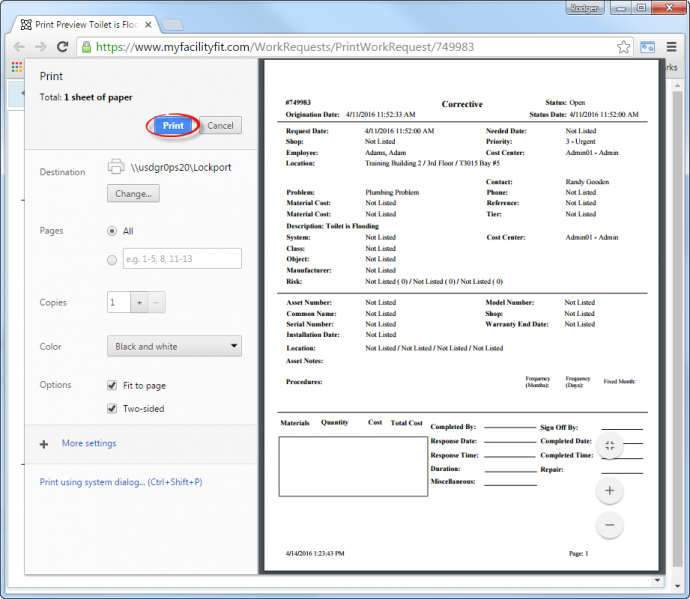Image resolution: width=690 pixels, height=599 pixels.
Task: Cancel the print dialog
Action: pyautogui.click(x=220, y=126)
